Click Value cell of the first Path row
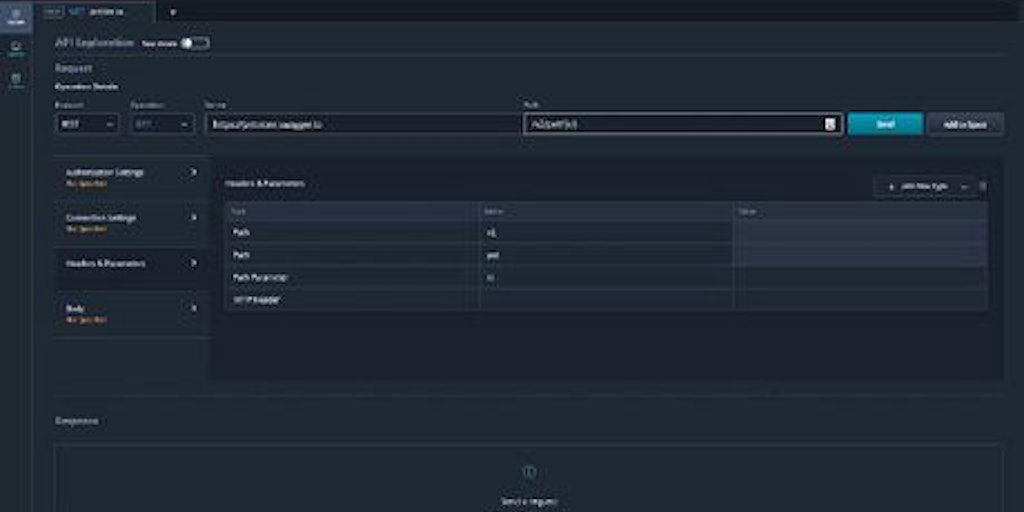 [x=861, y=232]
